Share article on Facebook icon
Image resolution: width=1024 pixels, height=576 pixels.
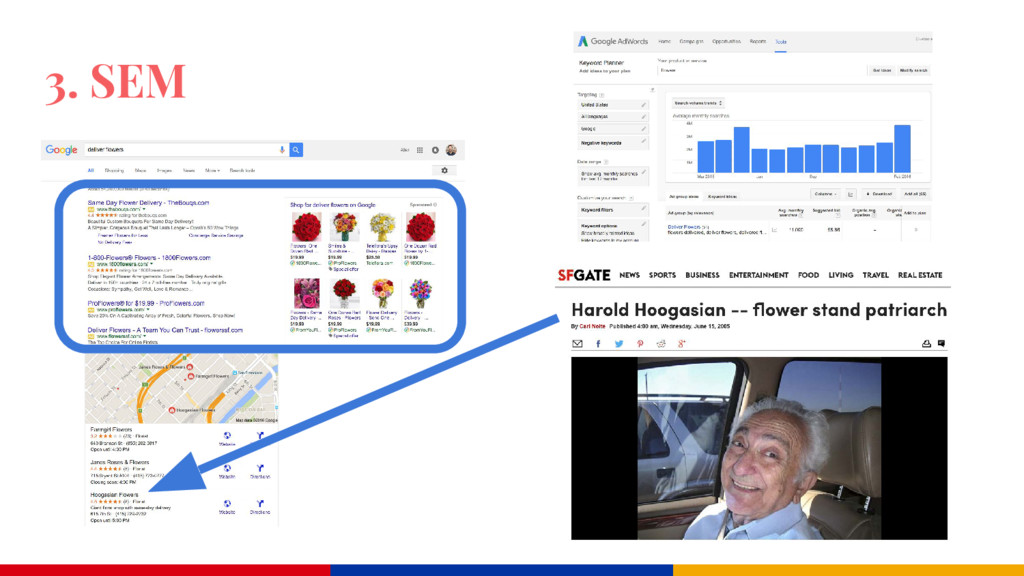click(x=598, y=344)
